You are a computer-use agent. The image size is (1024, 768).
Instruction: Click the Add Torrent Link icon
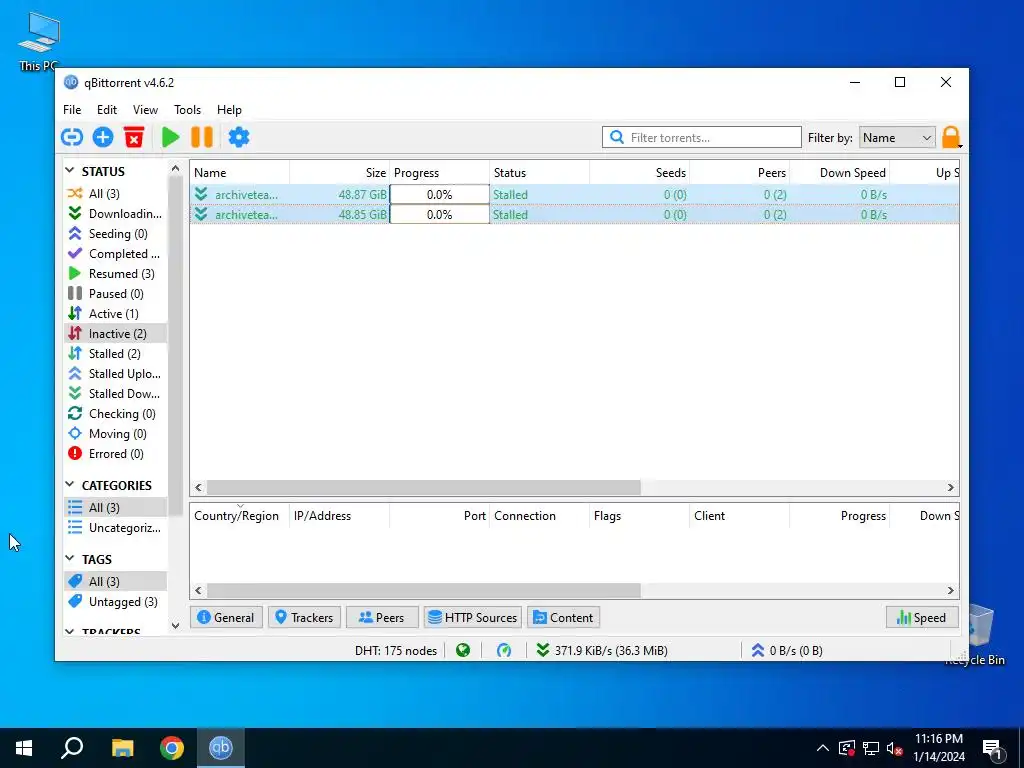click(72, 137)
